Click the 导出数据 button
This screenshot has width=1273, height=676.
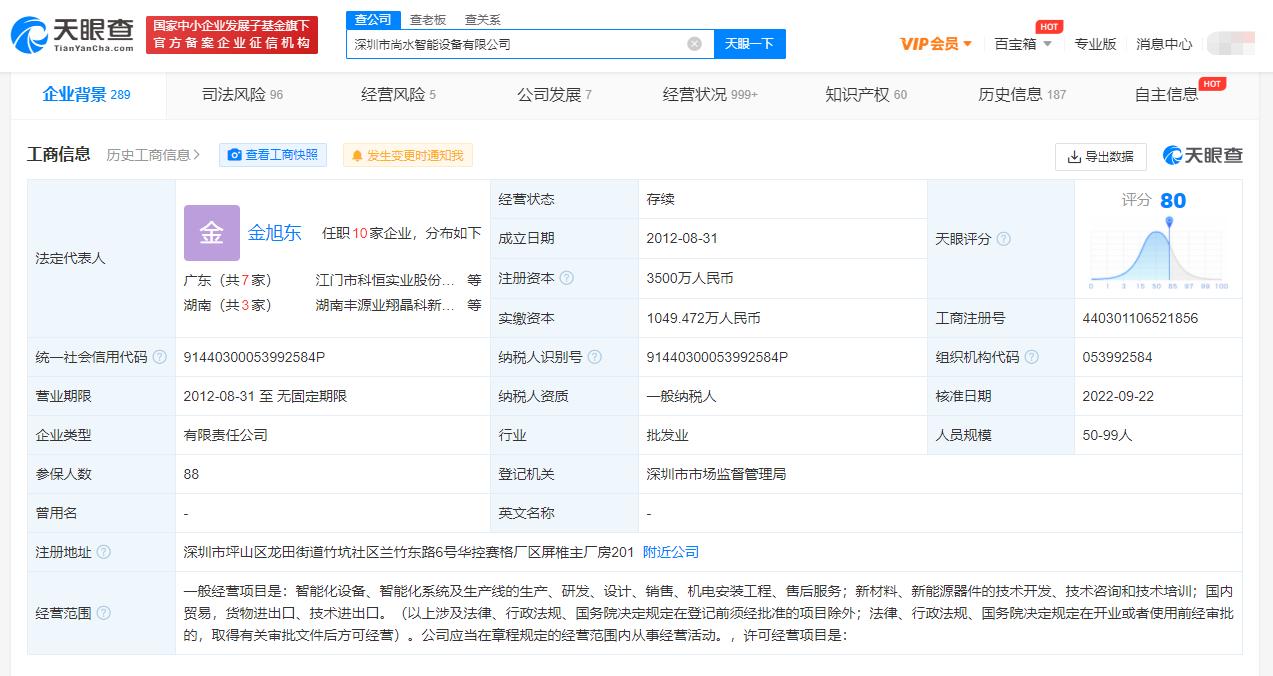click(x=1100, y=157)
